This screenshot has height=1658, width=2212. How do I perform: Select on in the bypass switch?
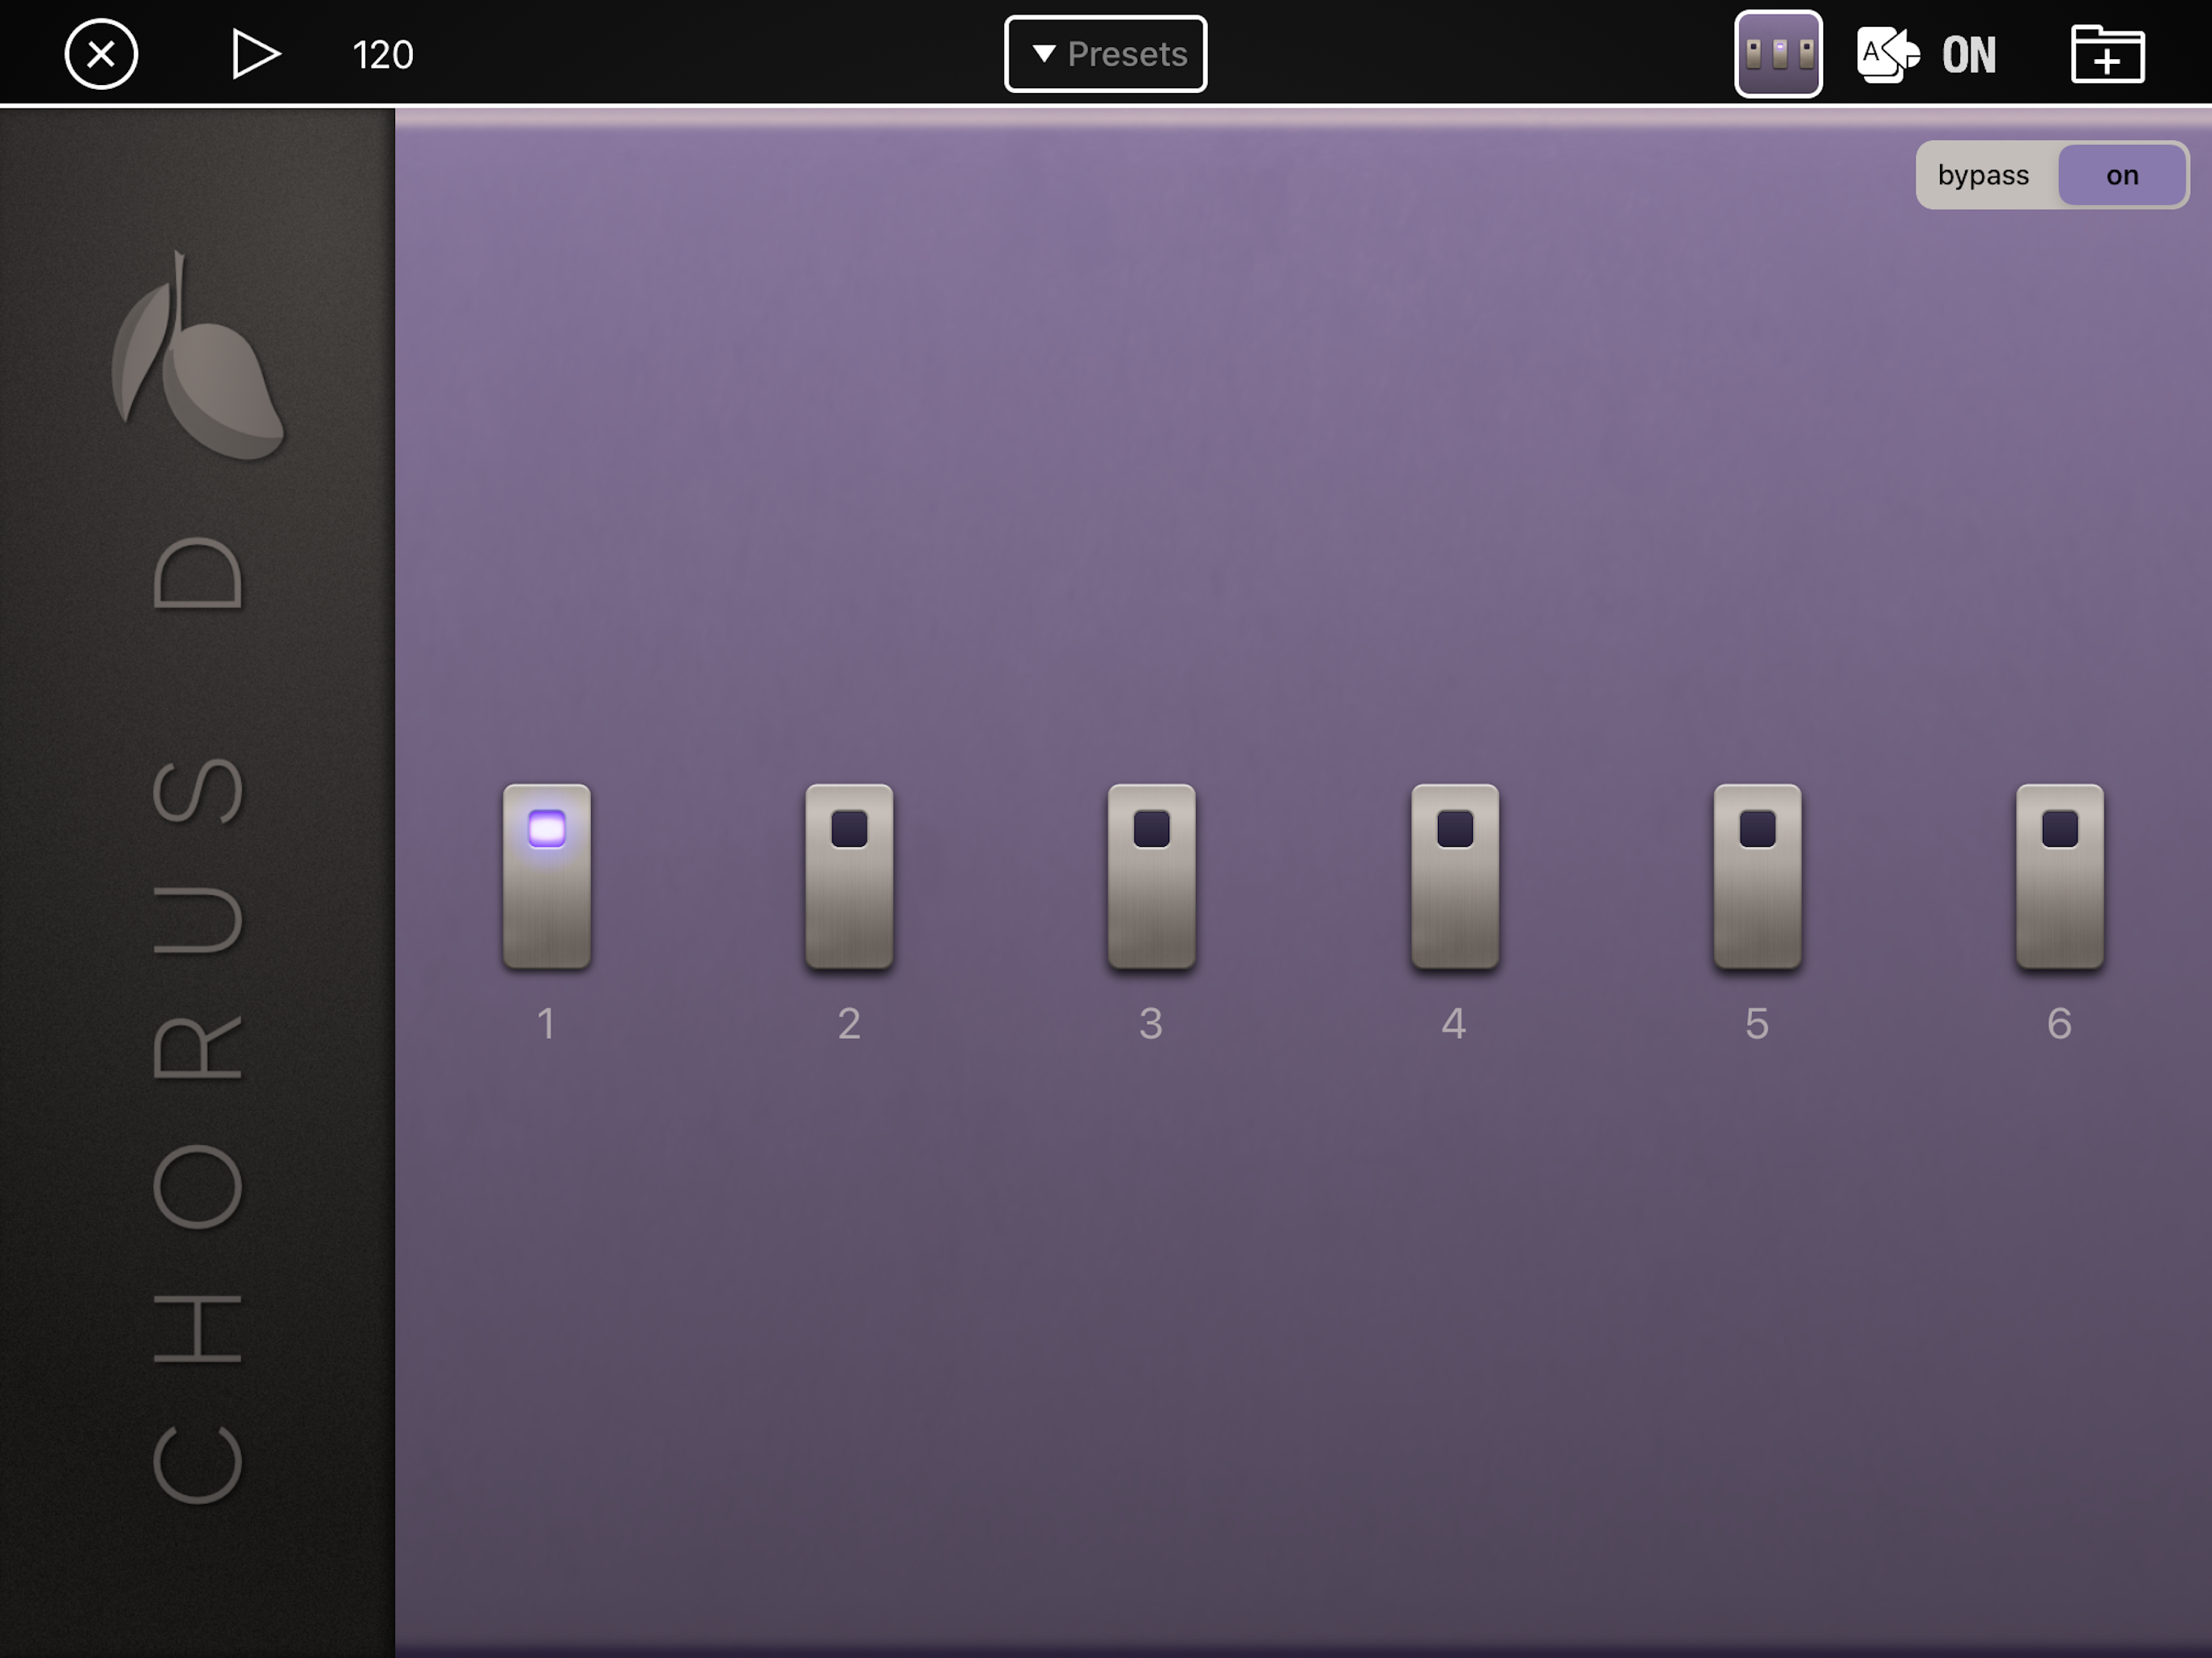pyautogui.click(x=2122, y=175)
